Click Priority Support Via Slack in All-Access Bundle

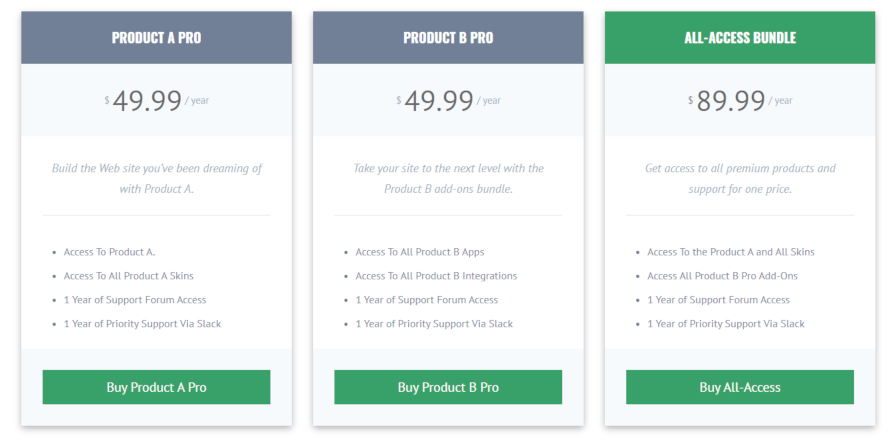pos(725,324)
